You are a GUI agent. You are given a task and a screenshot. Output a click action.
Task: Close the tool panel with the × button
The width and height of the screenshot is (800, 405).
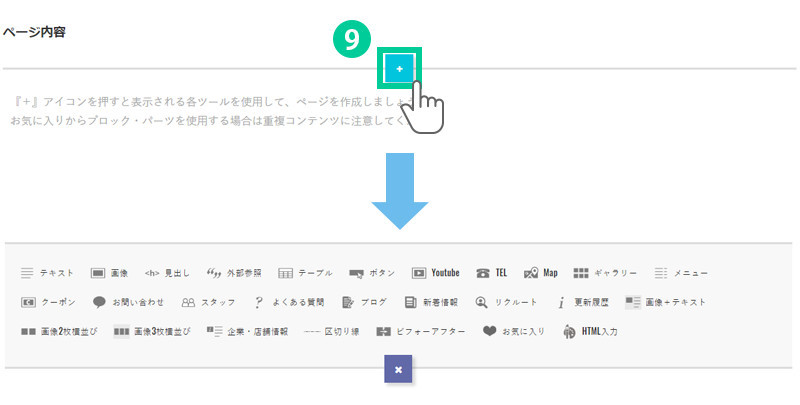tap(398, 369)
